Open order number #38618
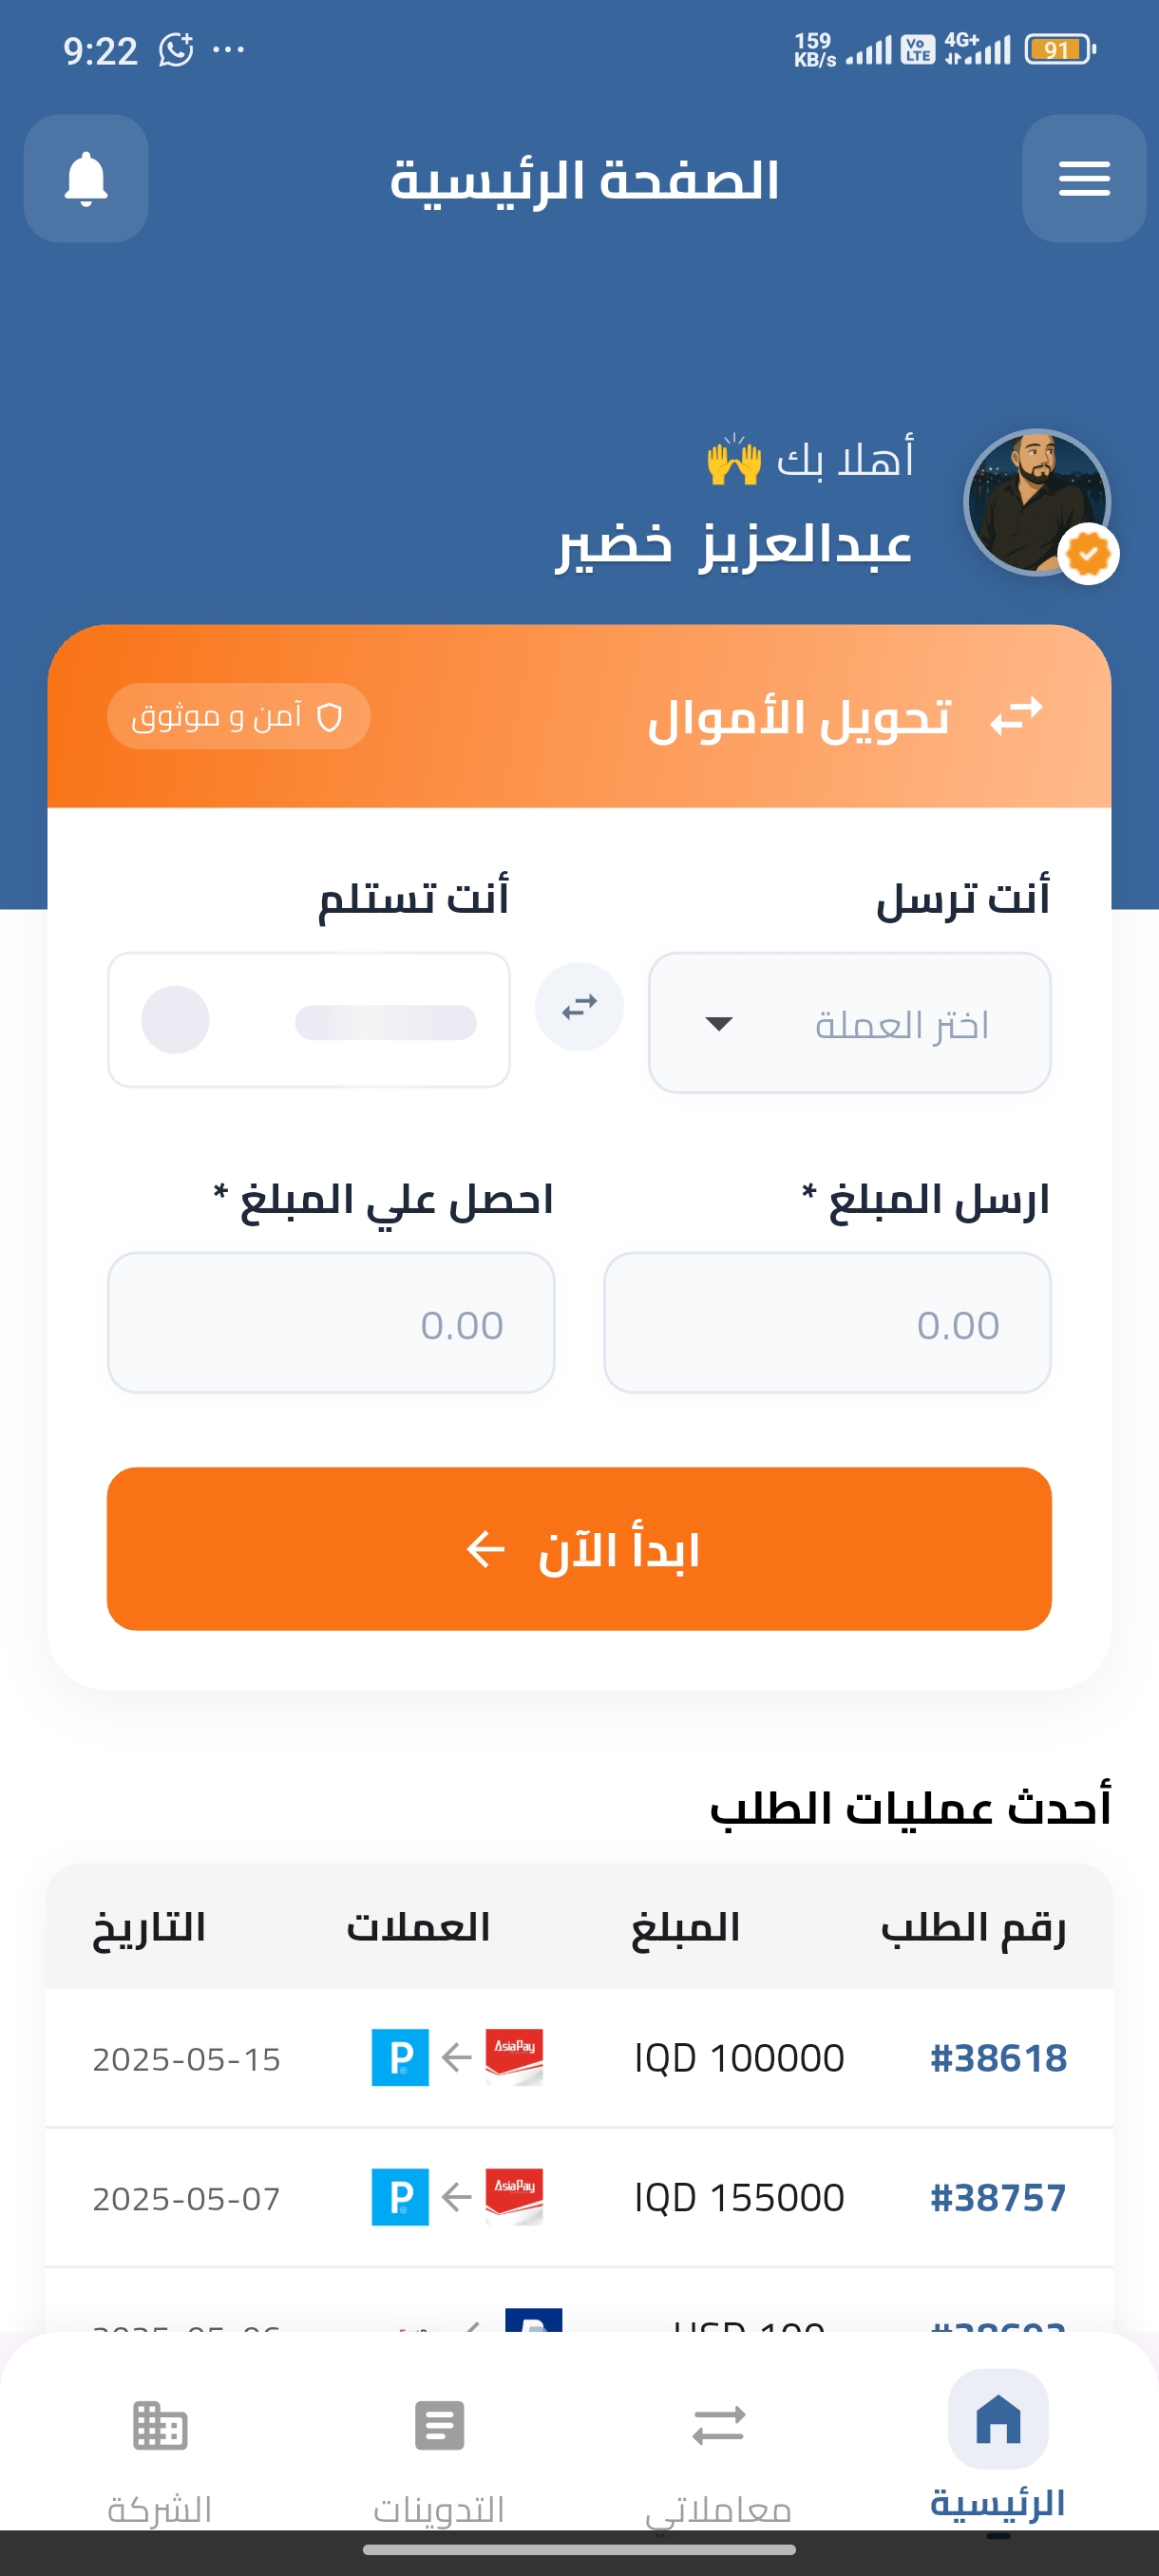 click(x=997, y=2057)
